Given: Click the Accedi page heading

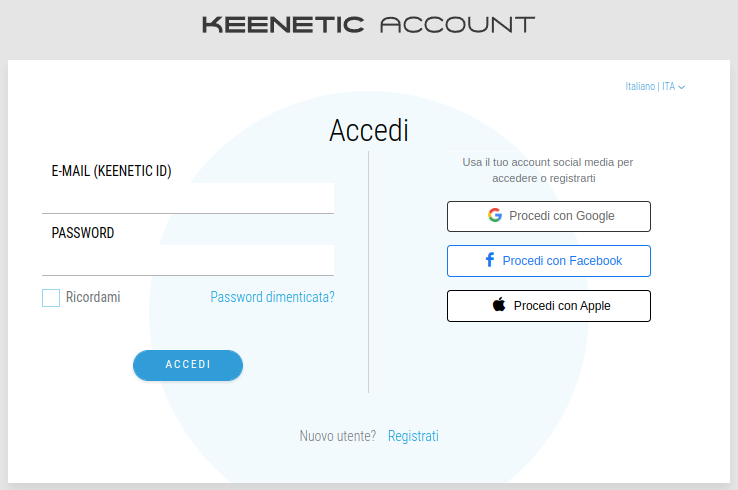Looking at the screenshot, I should click(369, 131).
